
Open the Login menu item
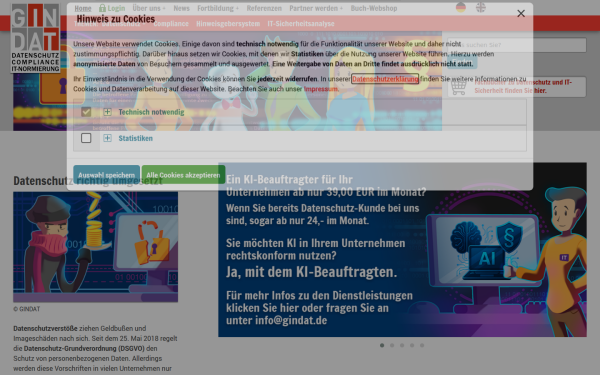coord(112,8)
